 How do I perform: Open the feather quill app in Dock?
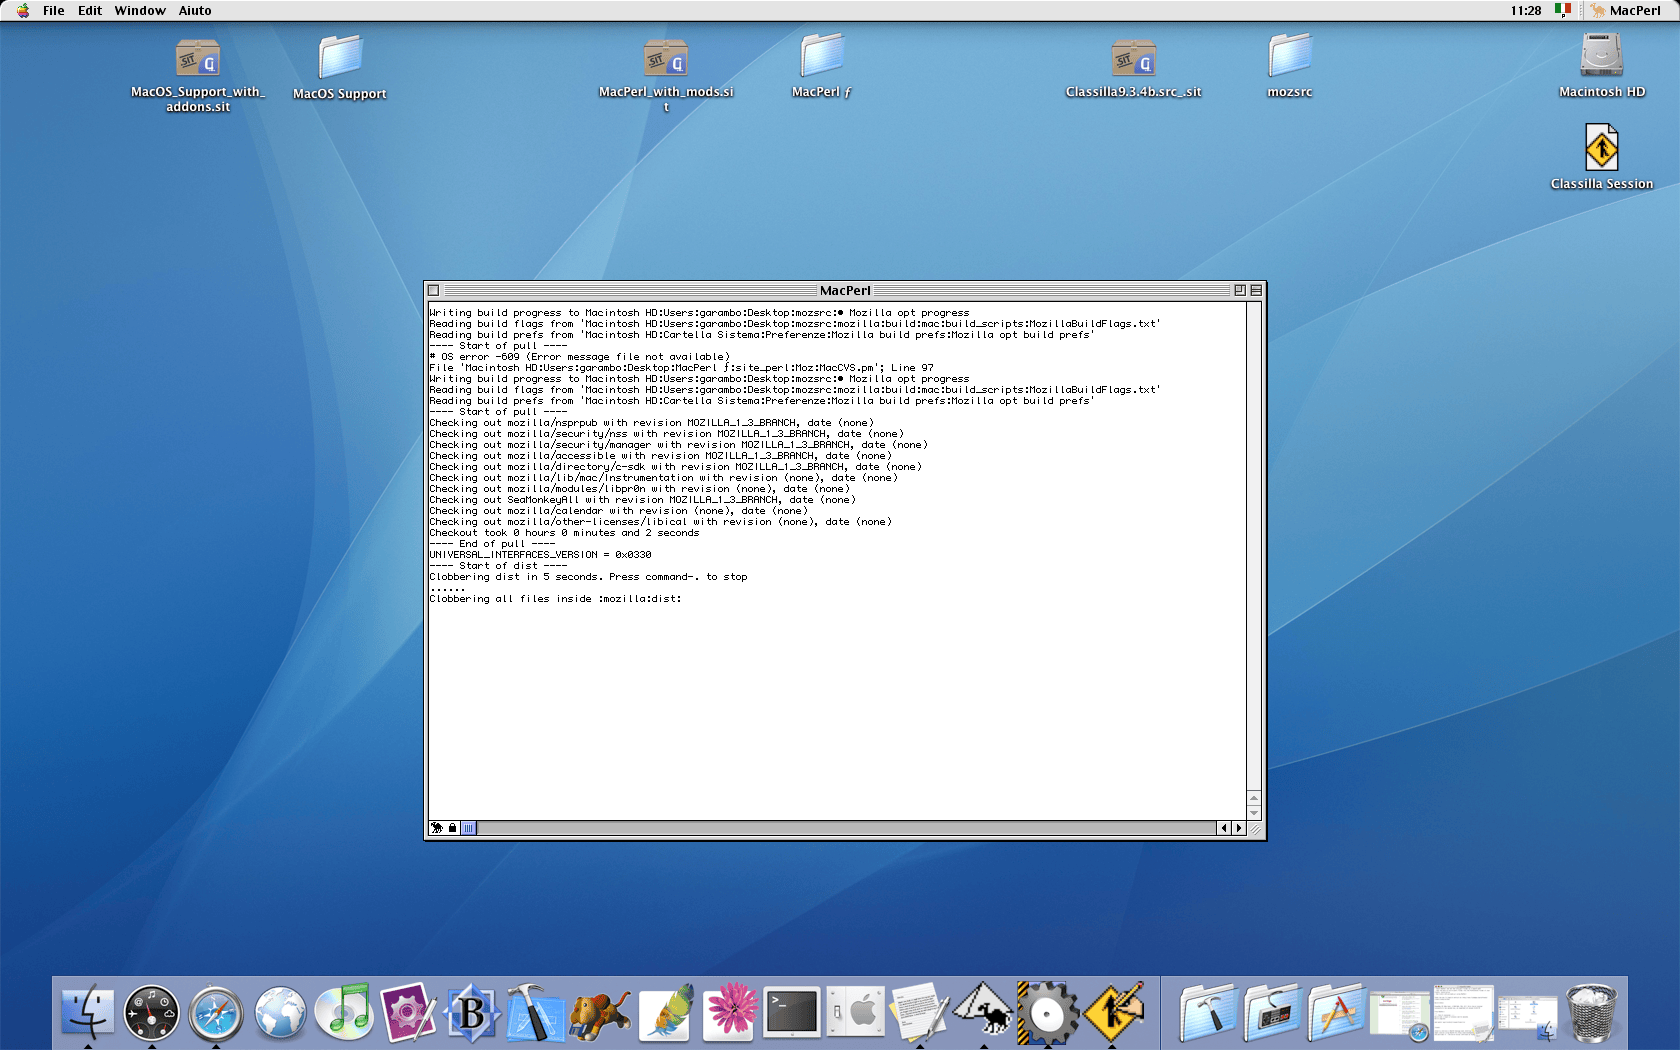point(664,1012)
